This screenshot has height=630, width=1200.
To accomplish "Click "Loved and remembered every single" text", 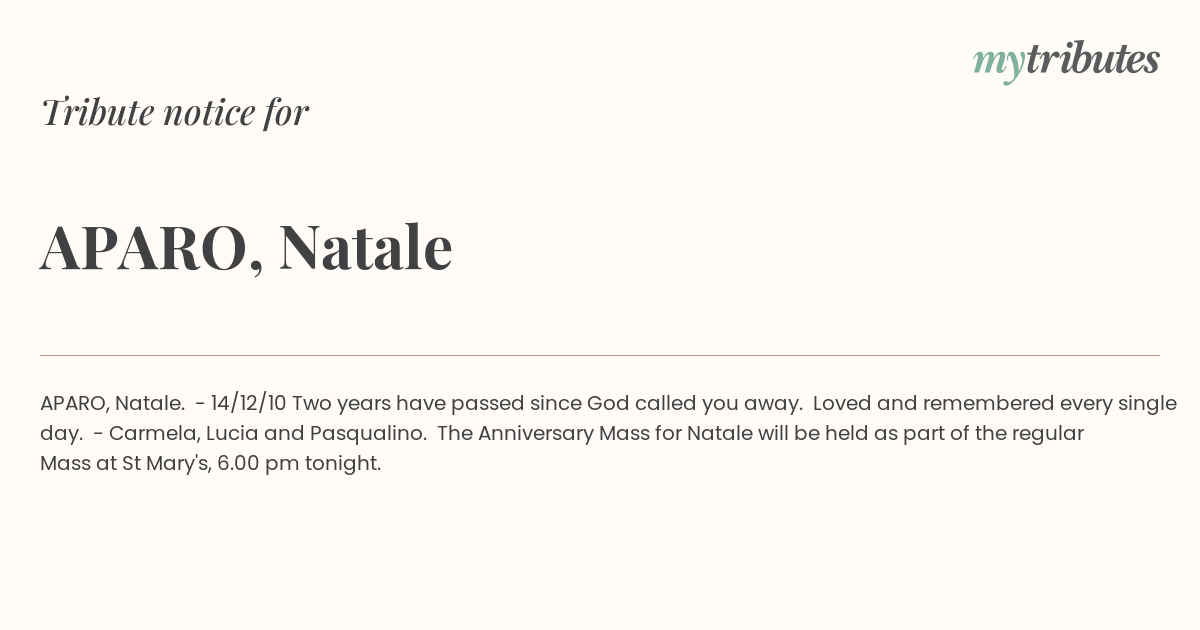I will tap(995, 404).
